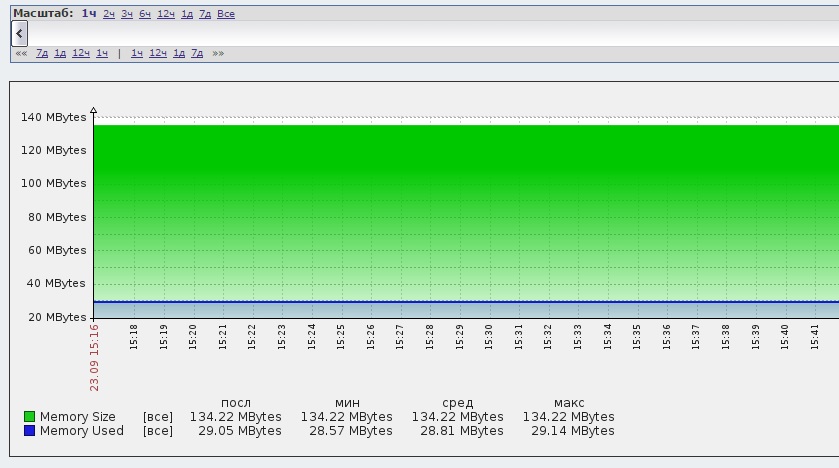
Task: Move back 7д in time
Action: click(x=42, y=53)
